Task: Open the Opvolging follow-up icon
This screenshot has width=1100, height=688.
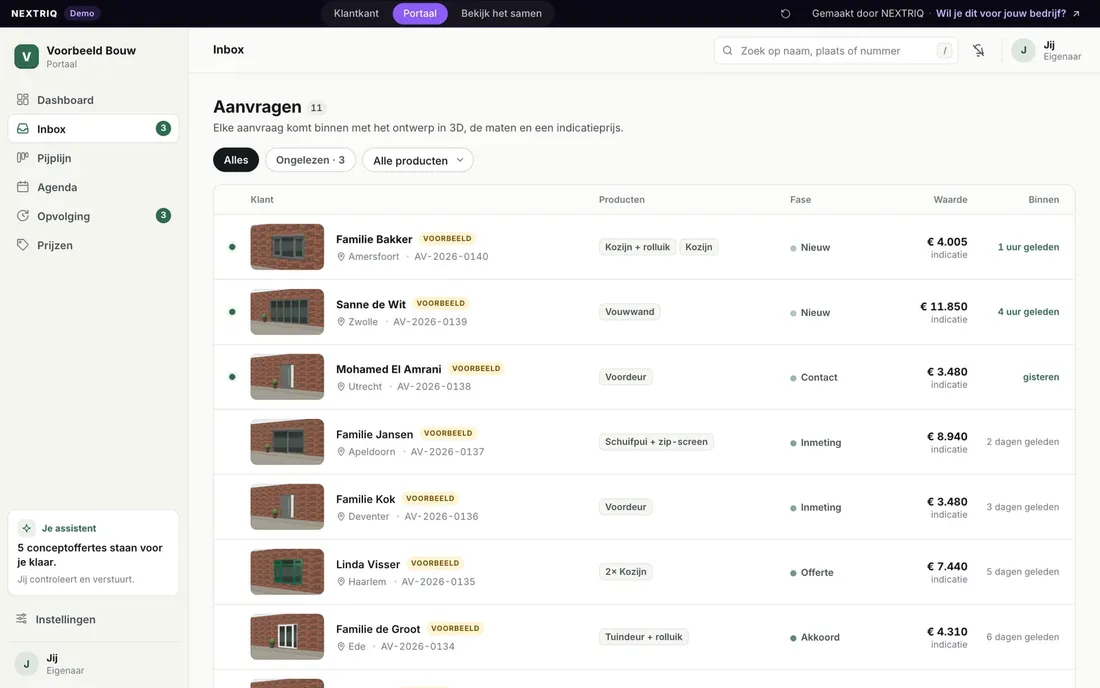Action: 23,216
